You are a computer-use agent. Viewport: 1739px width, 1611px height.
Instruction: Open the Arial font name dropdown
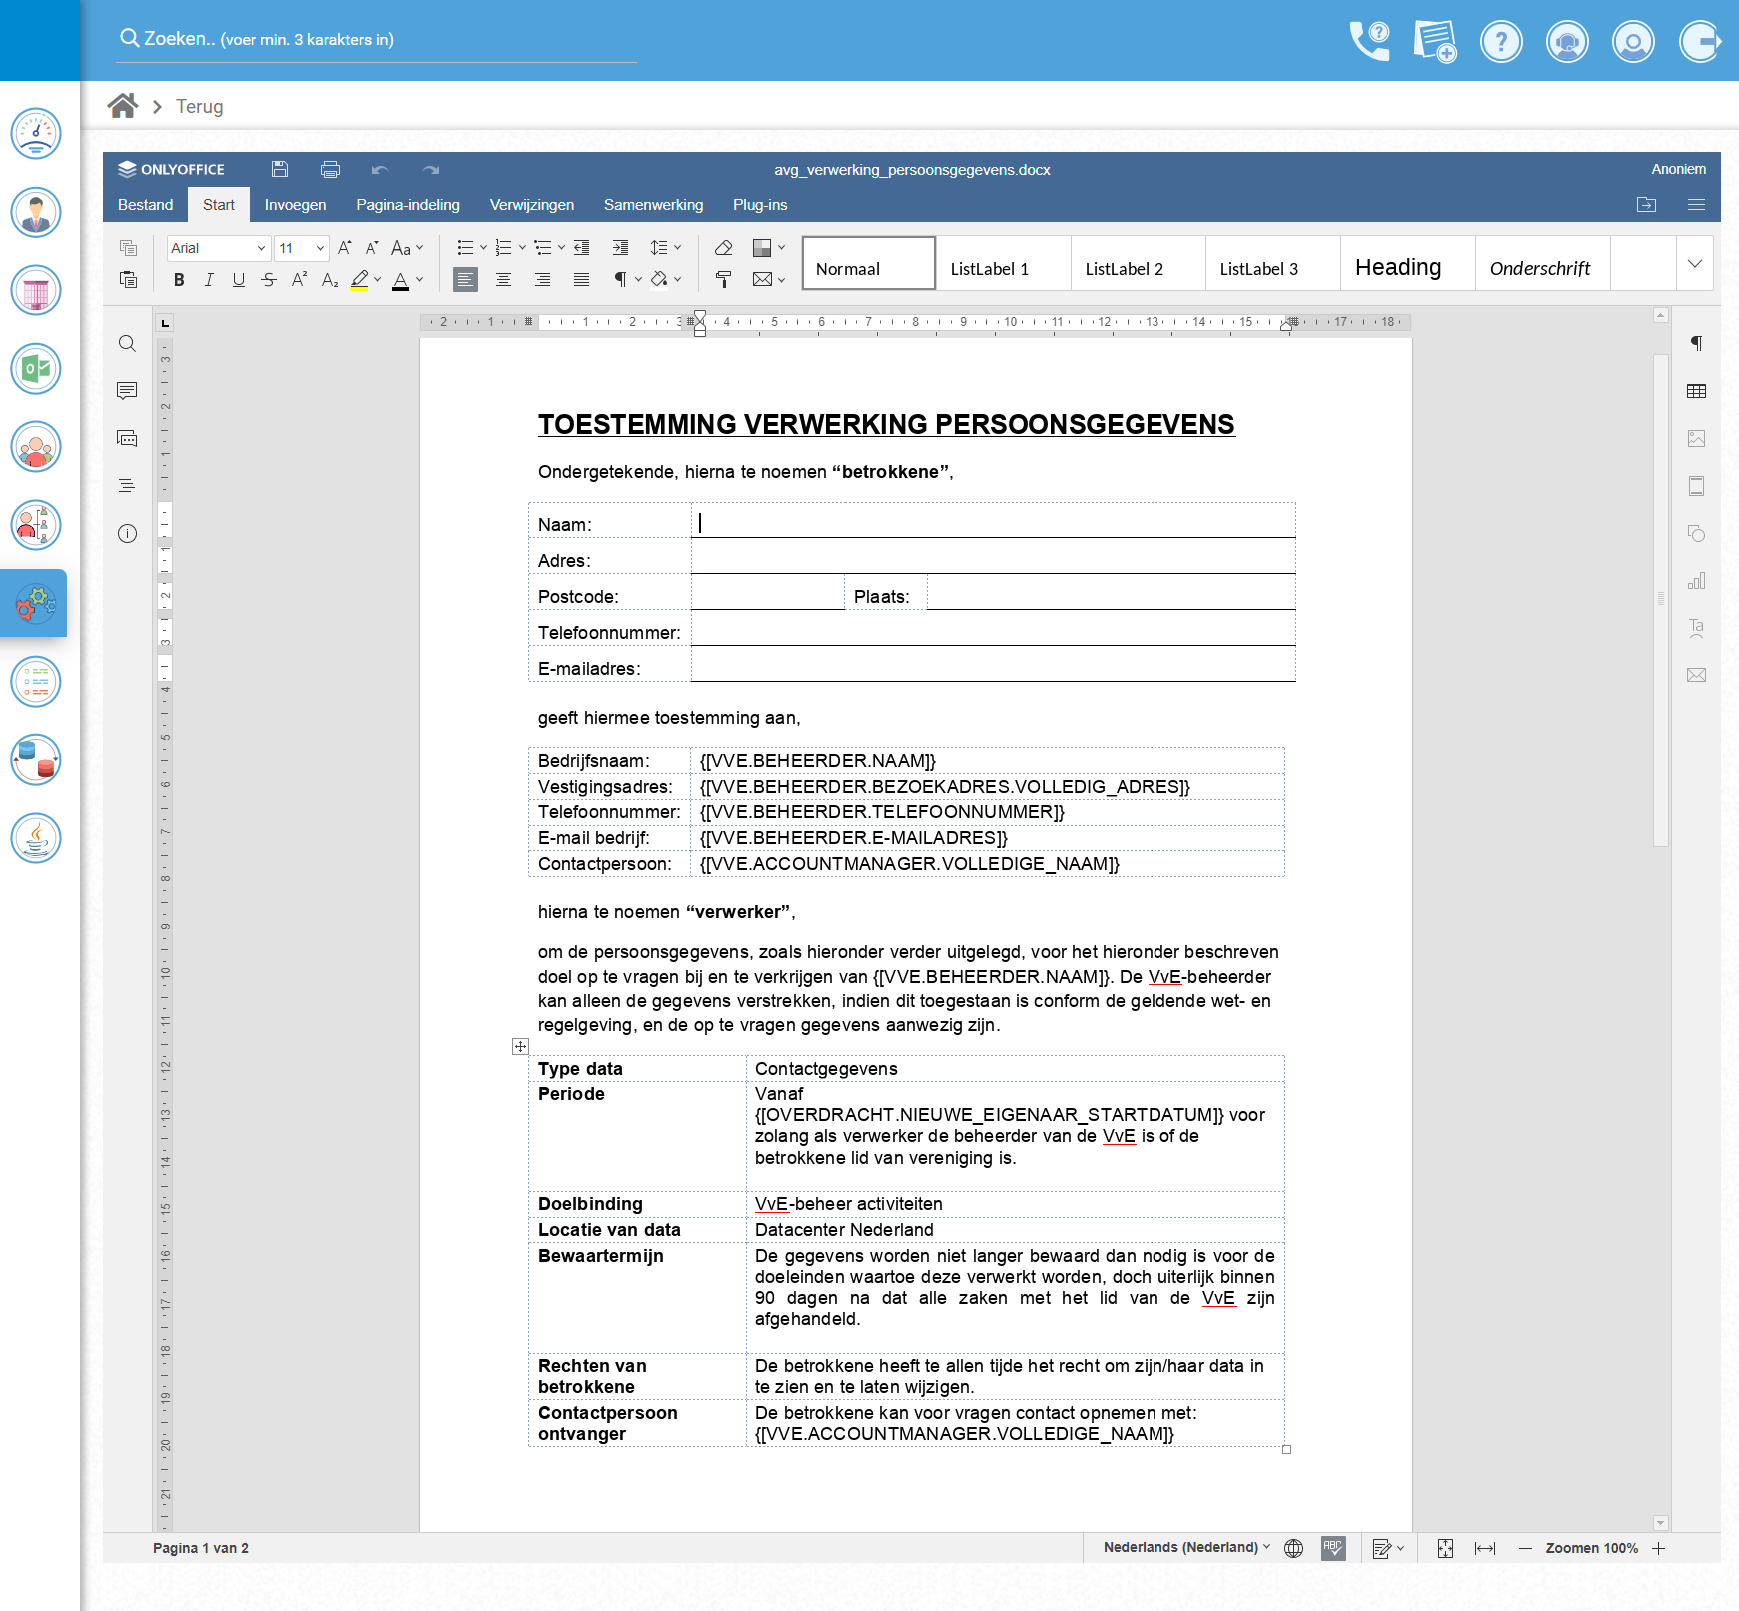(261, 248)
